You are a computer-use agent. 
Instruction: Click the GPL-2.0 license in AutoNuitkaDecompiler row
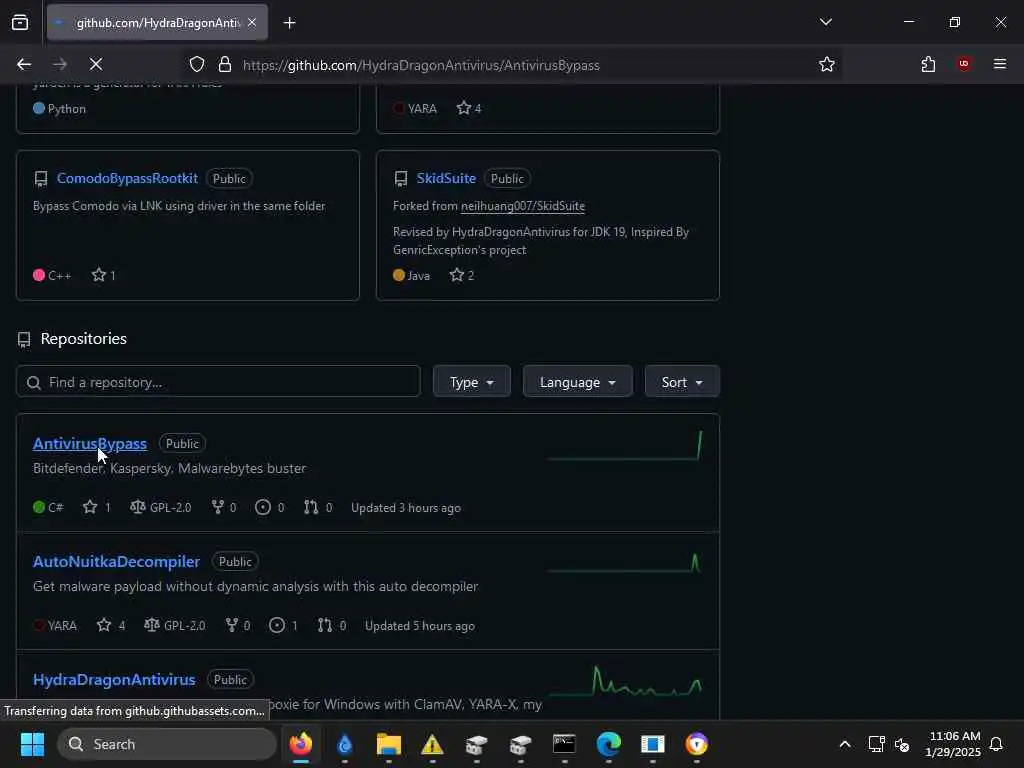pyautogui.click(x=175, y=626)
